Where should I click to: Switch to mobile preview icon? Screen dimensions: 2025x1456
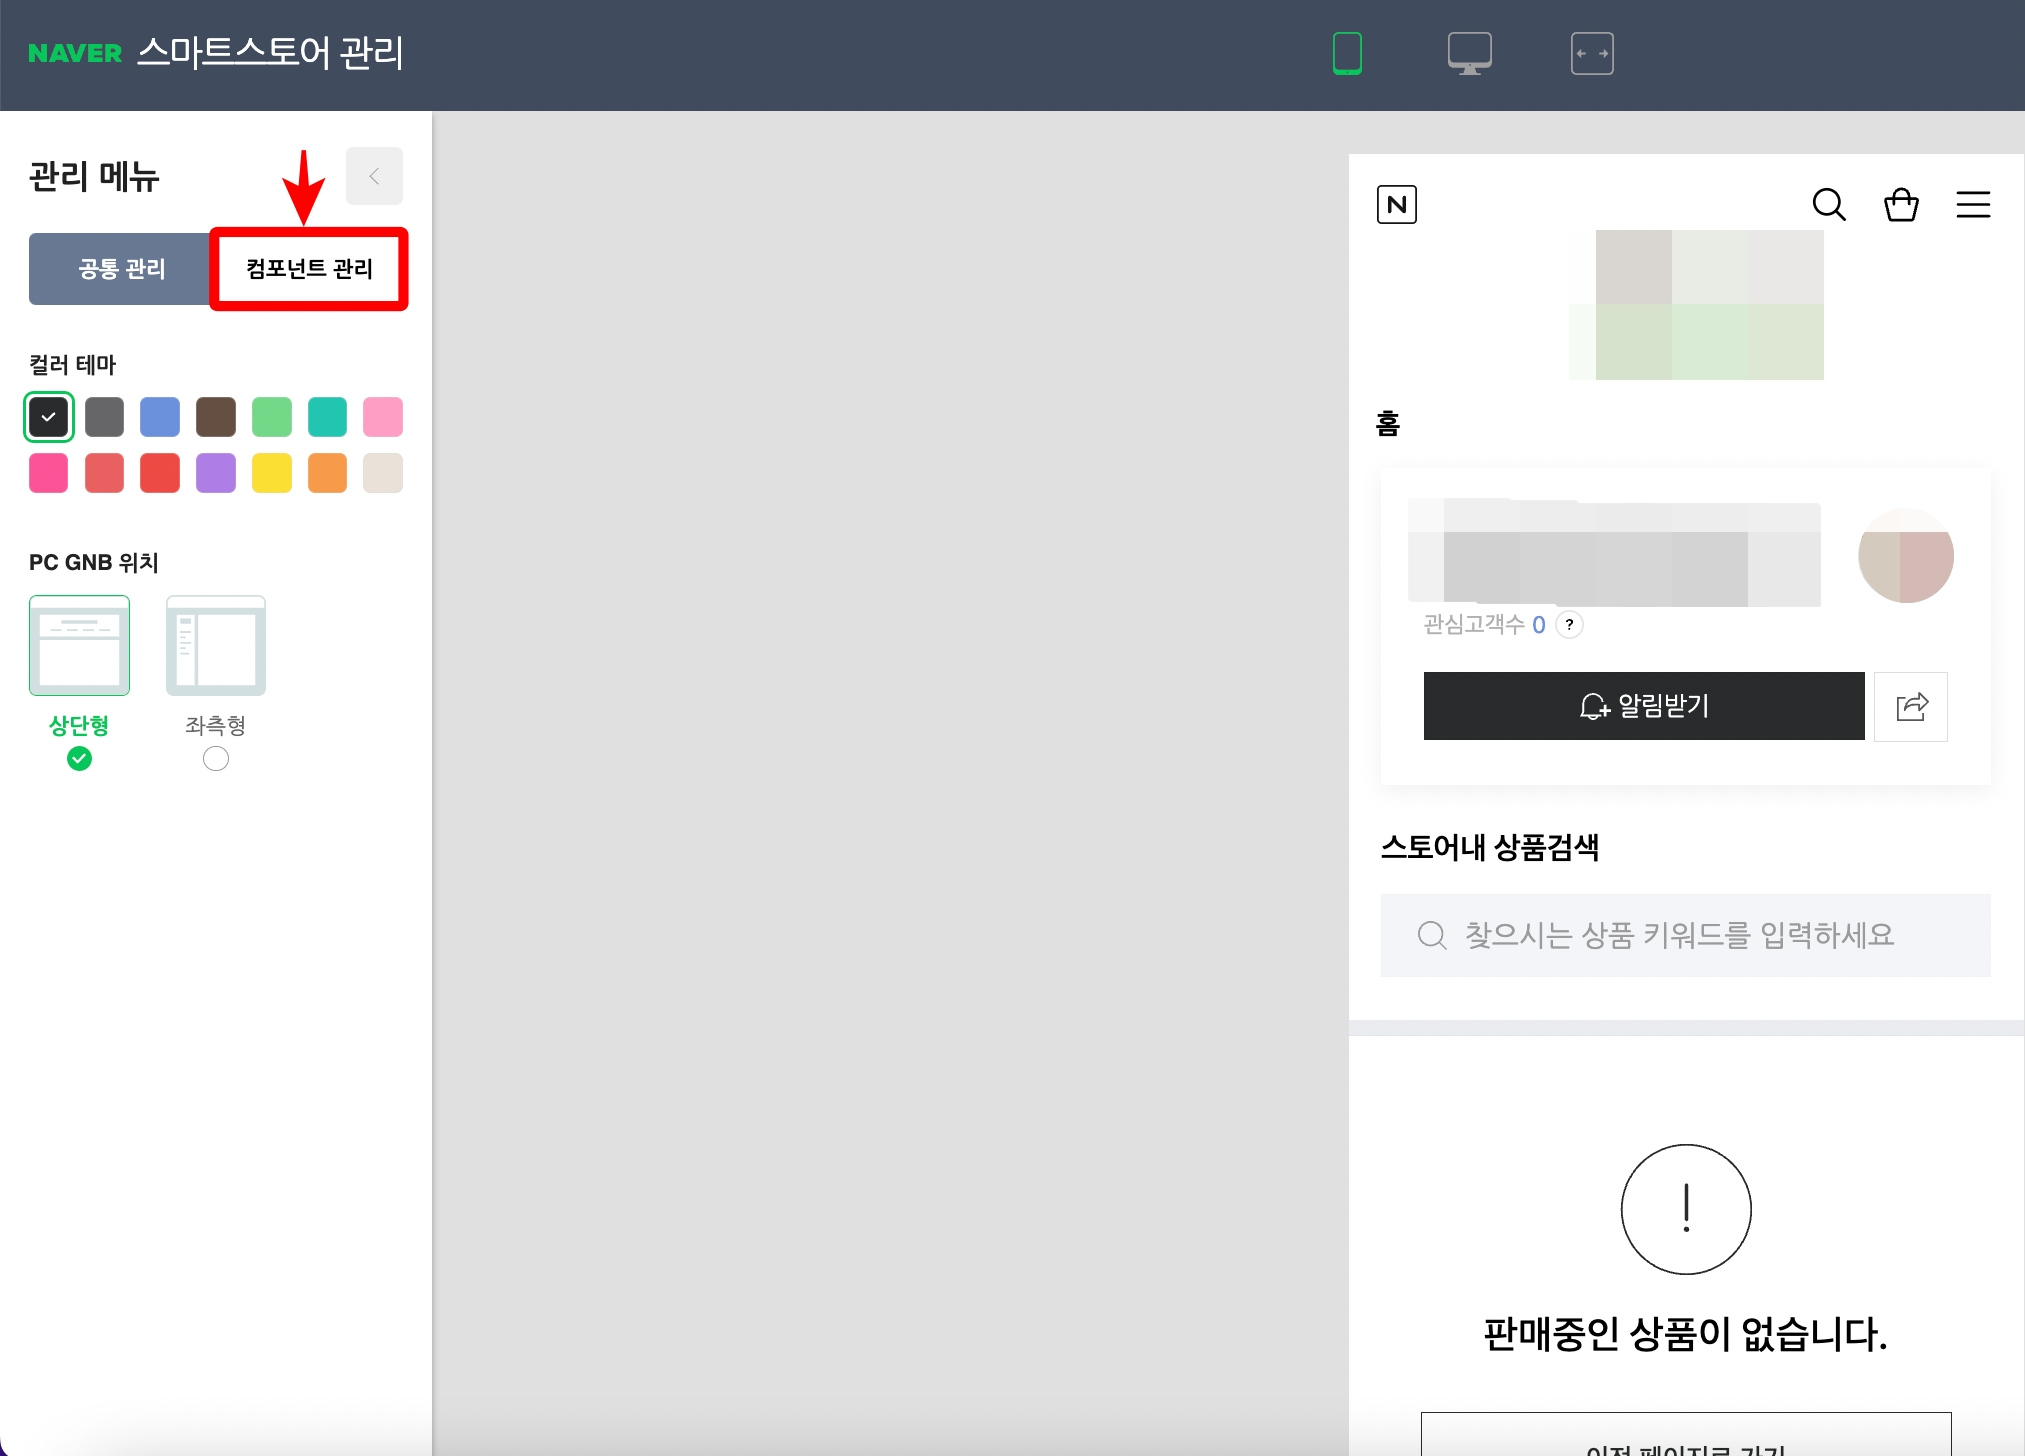pyautogui.click(x=1347, y=53)
